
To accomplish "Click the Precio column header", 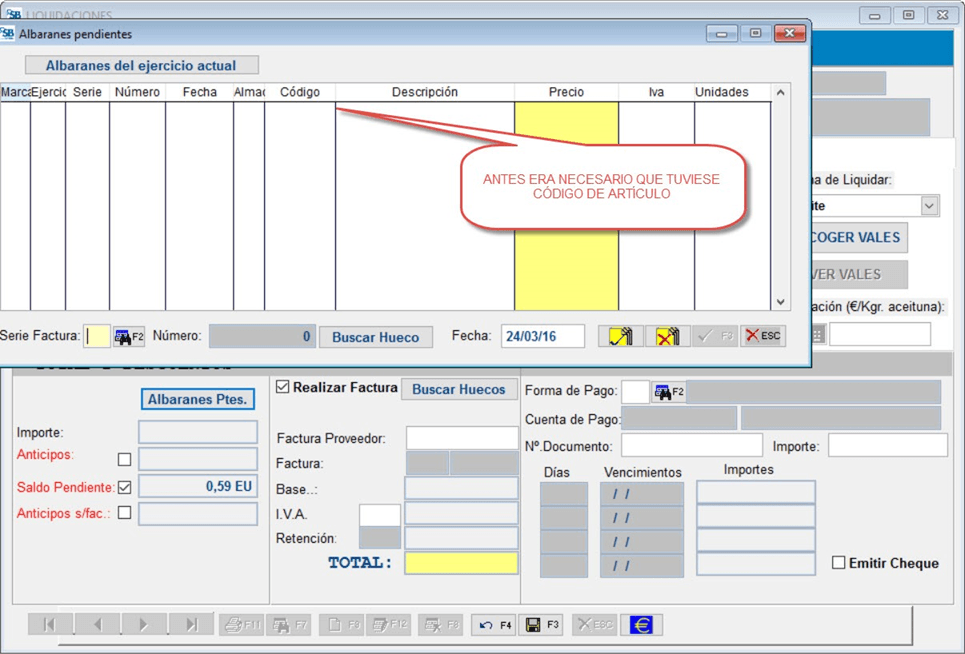I will 566,92.
